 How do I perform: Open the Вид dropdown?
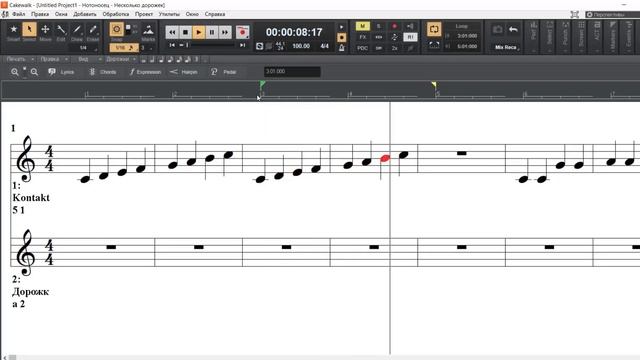point(88,59)
